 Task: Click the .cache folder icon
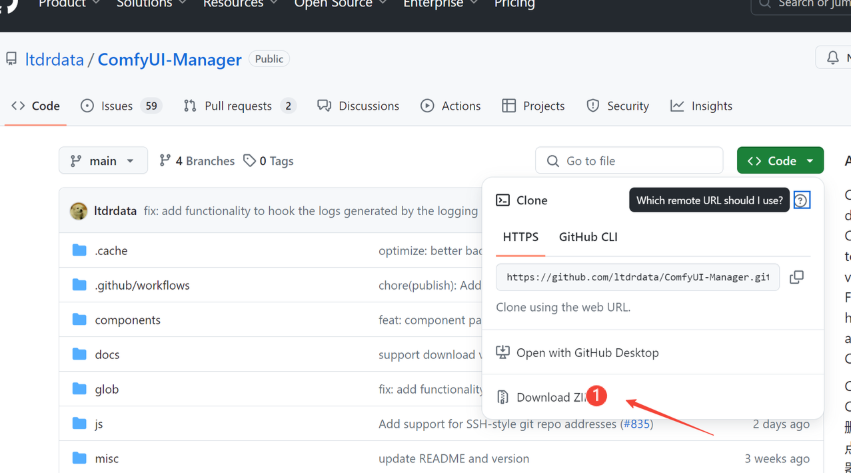(x=79, y=250)
